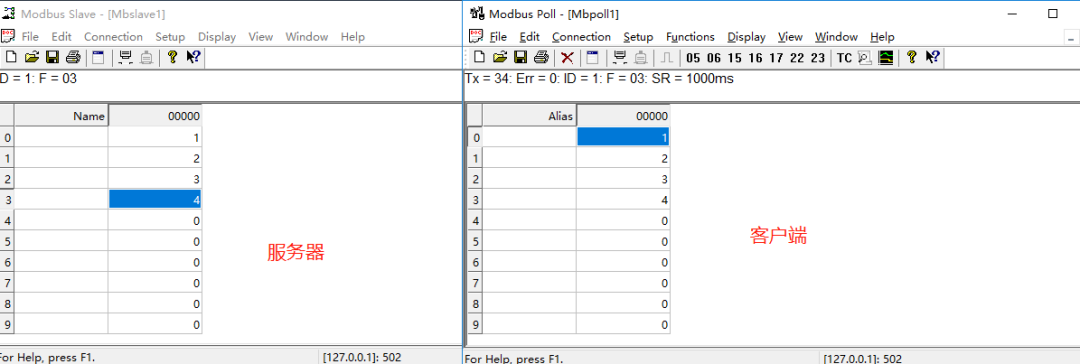Click pulse waveform icon in Modbus Poll toolbar

667,57
